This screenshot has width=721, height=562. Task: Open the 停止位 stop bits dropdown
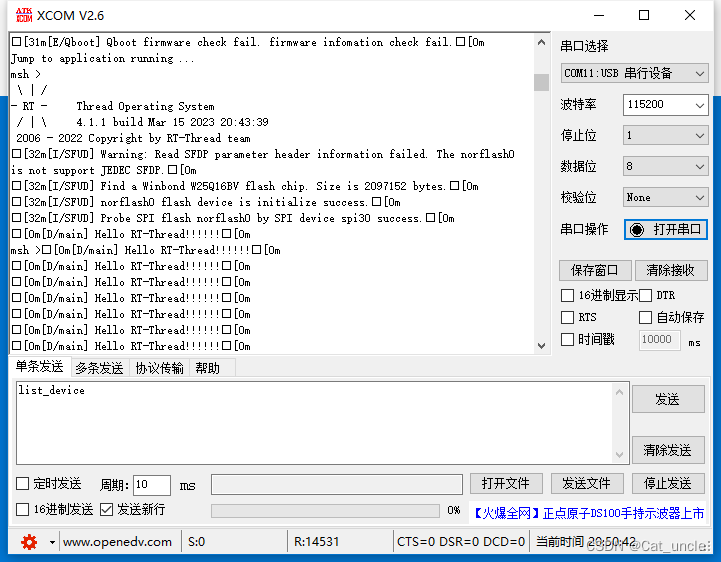tap(665, 135)
